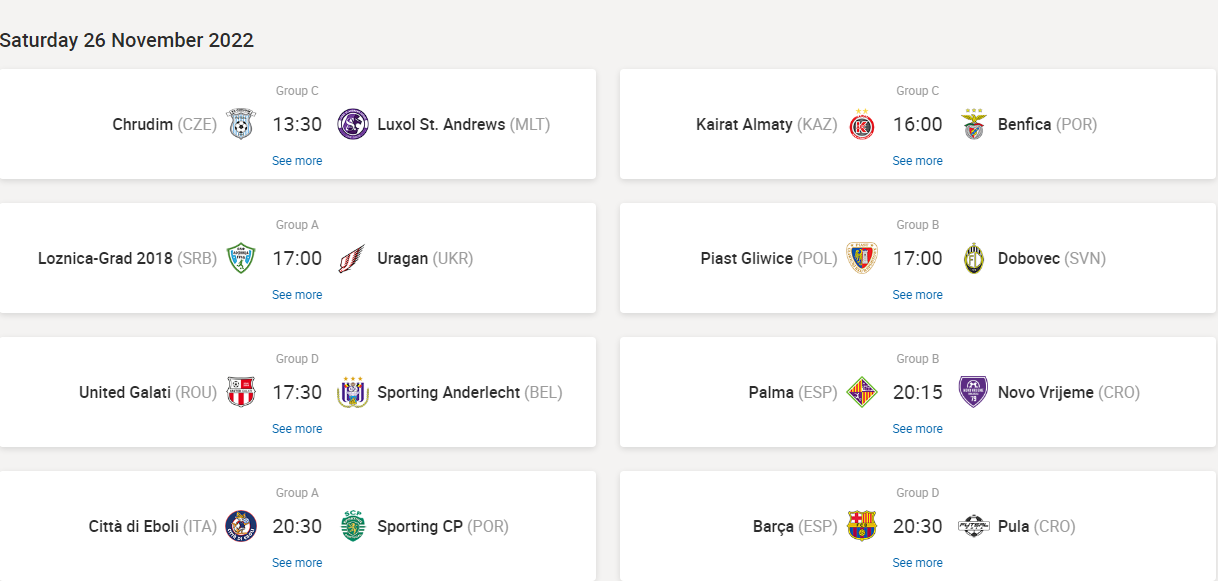Click the Novo Vrijeme club crest
The width and height of the screenshot is (1218, 581).
click(x=973, y=393)
